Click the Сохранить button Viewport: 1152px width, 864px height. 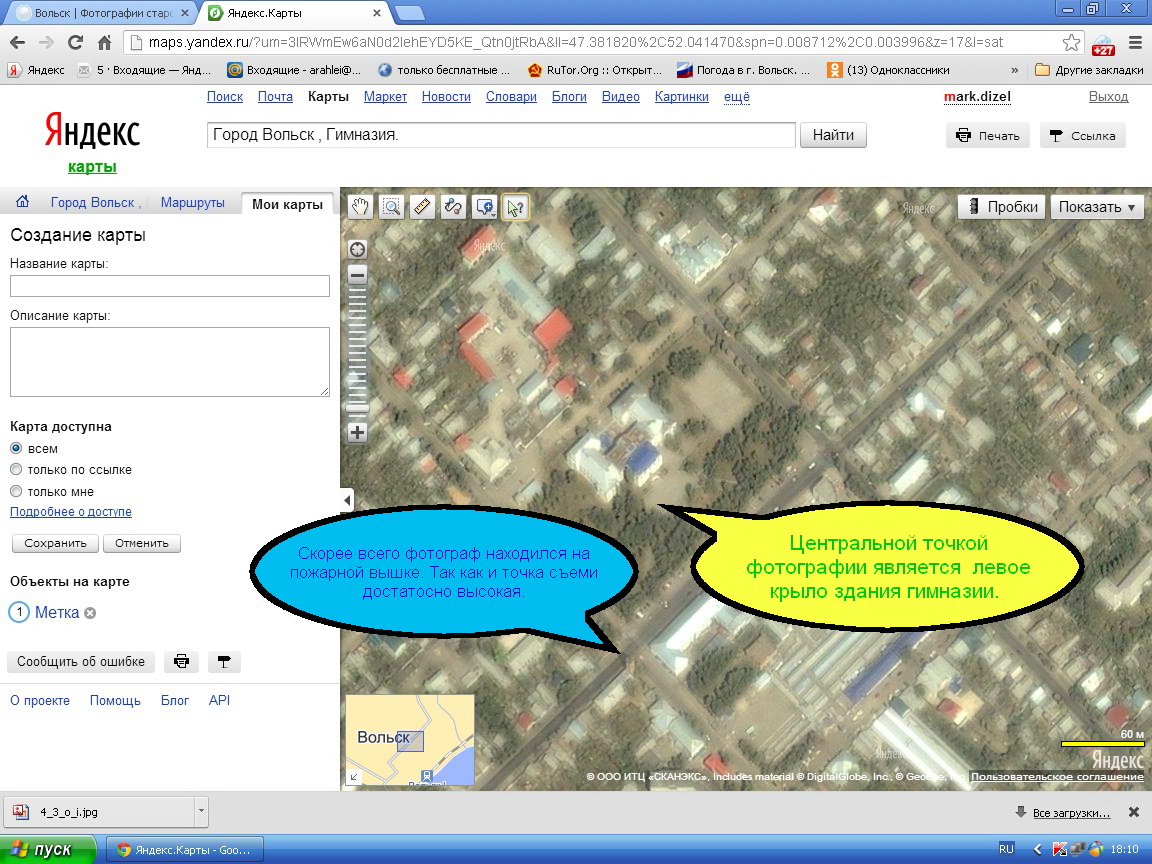click(55, 544)
